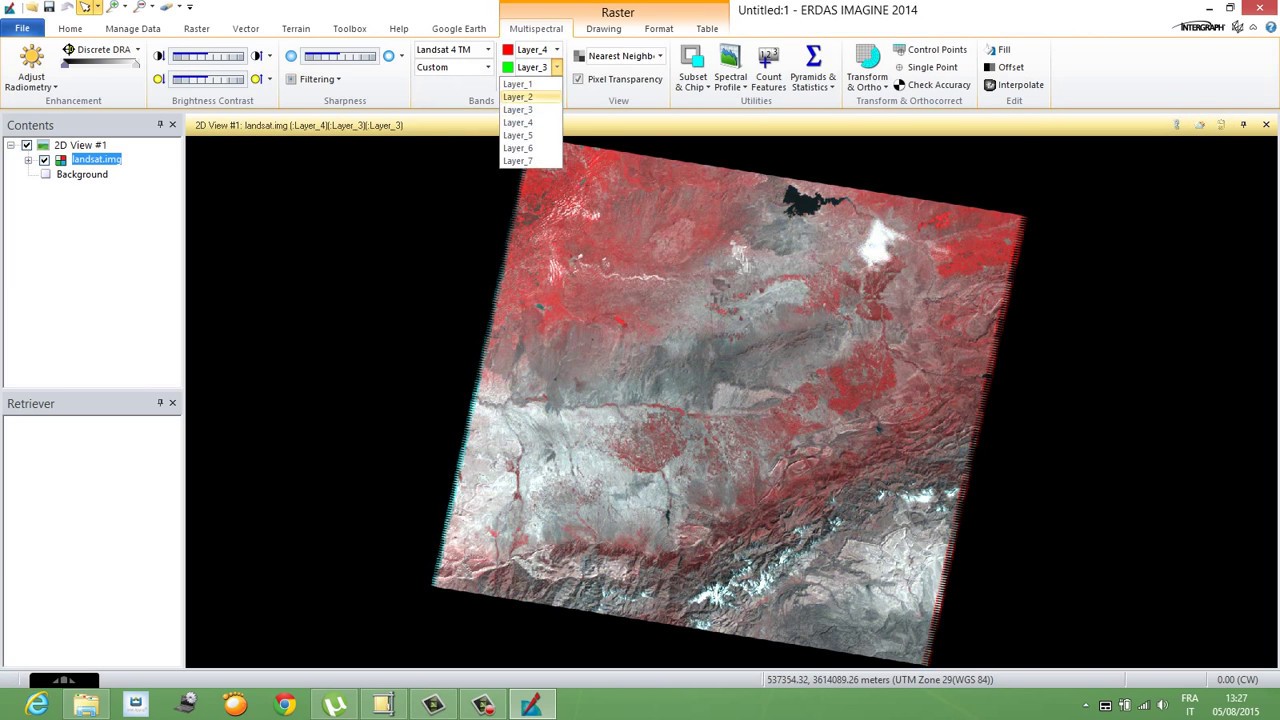Expand the Nearest Neighbor resampling dropdown

659,56
